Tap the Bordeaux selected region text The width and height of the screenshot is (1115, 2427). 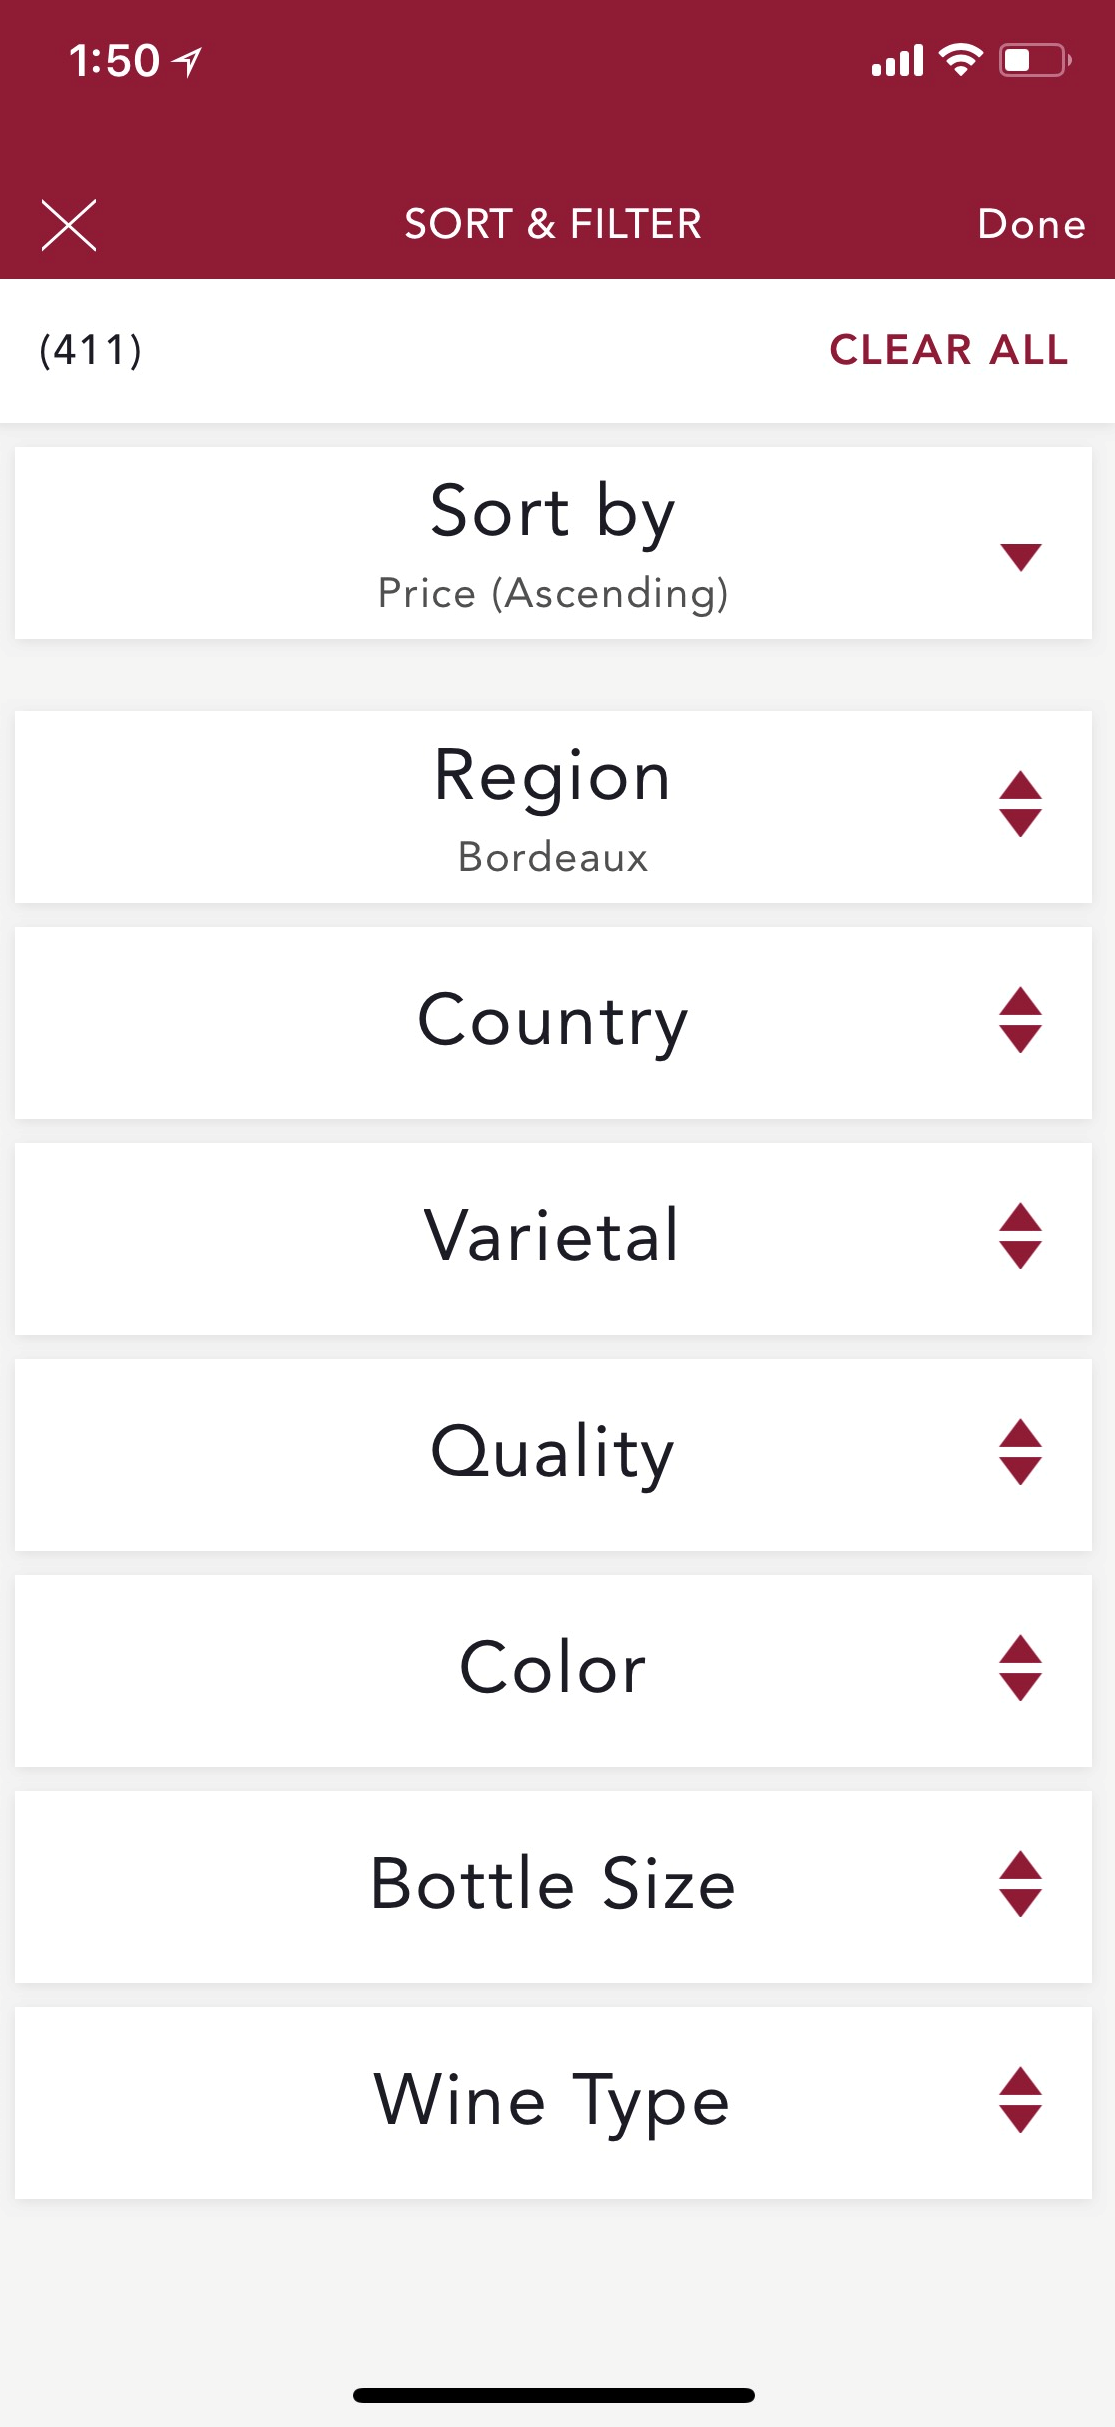[x=553, y=858]
